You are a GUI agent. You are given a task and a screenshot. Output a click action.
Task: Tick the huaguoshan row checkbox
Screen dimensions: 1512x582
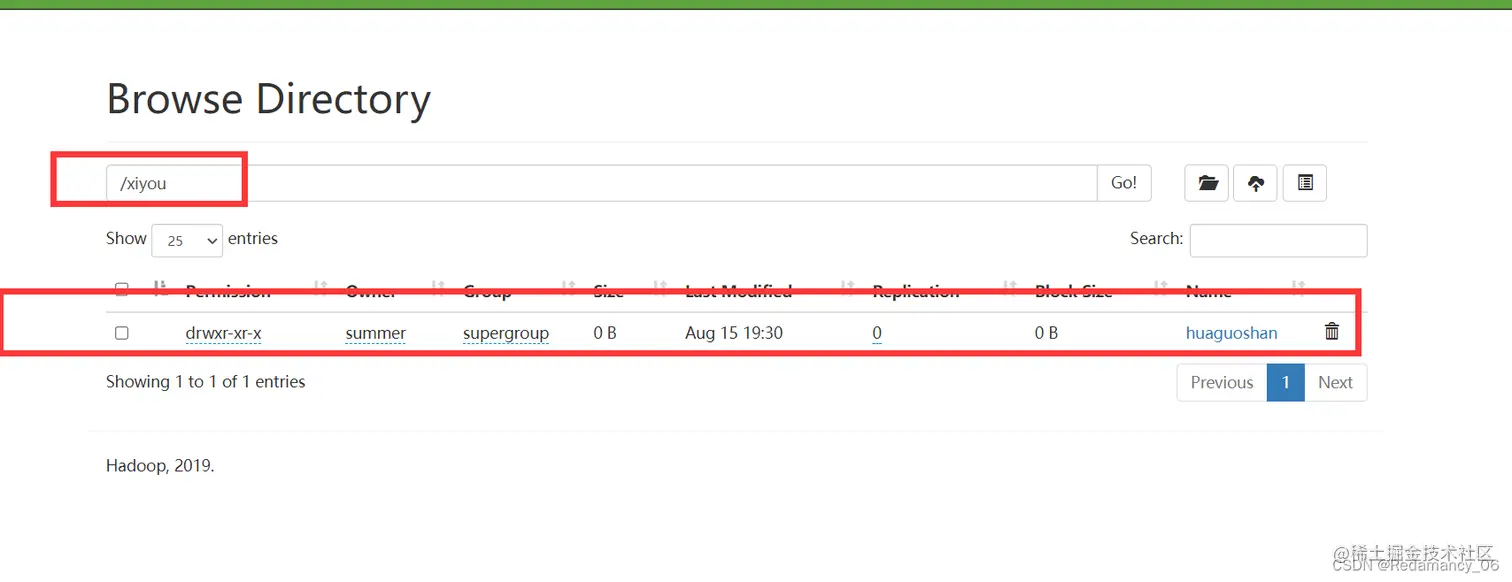click(122, 333)
